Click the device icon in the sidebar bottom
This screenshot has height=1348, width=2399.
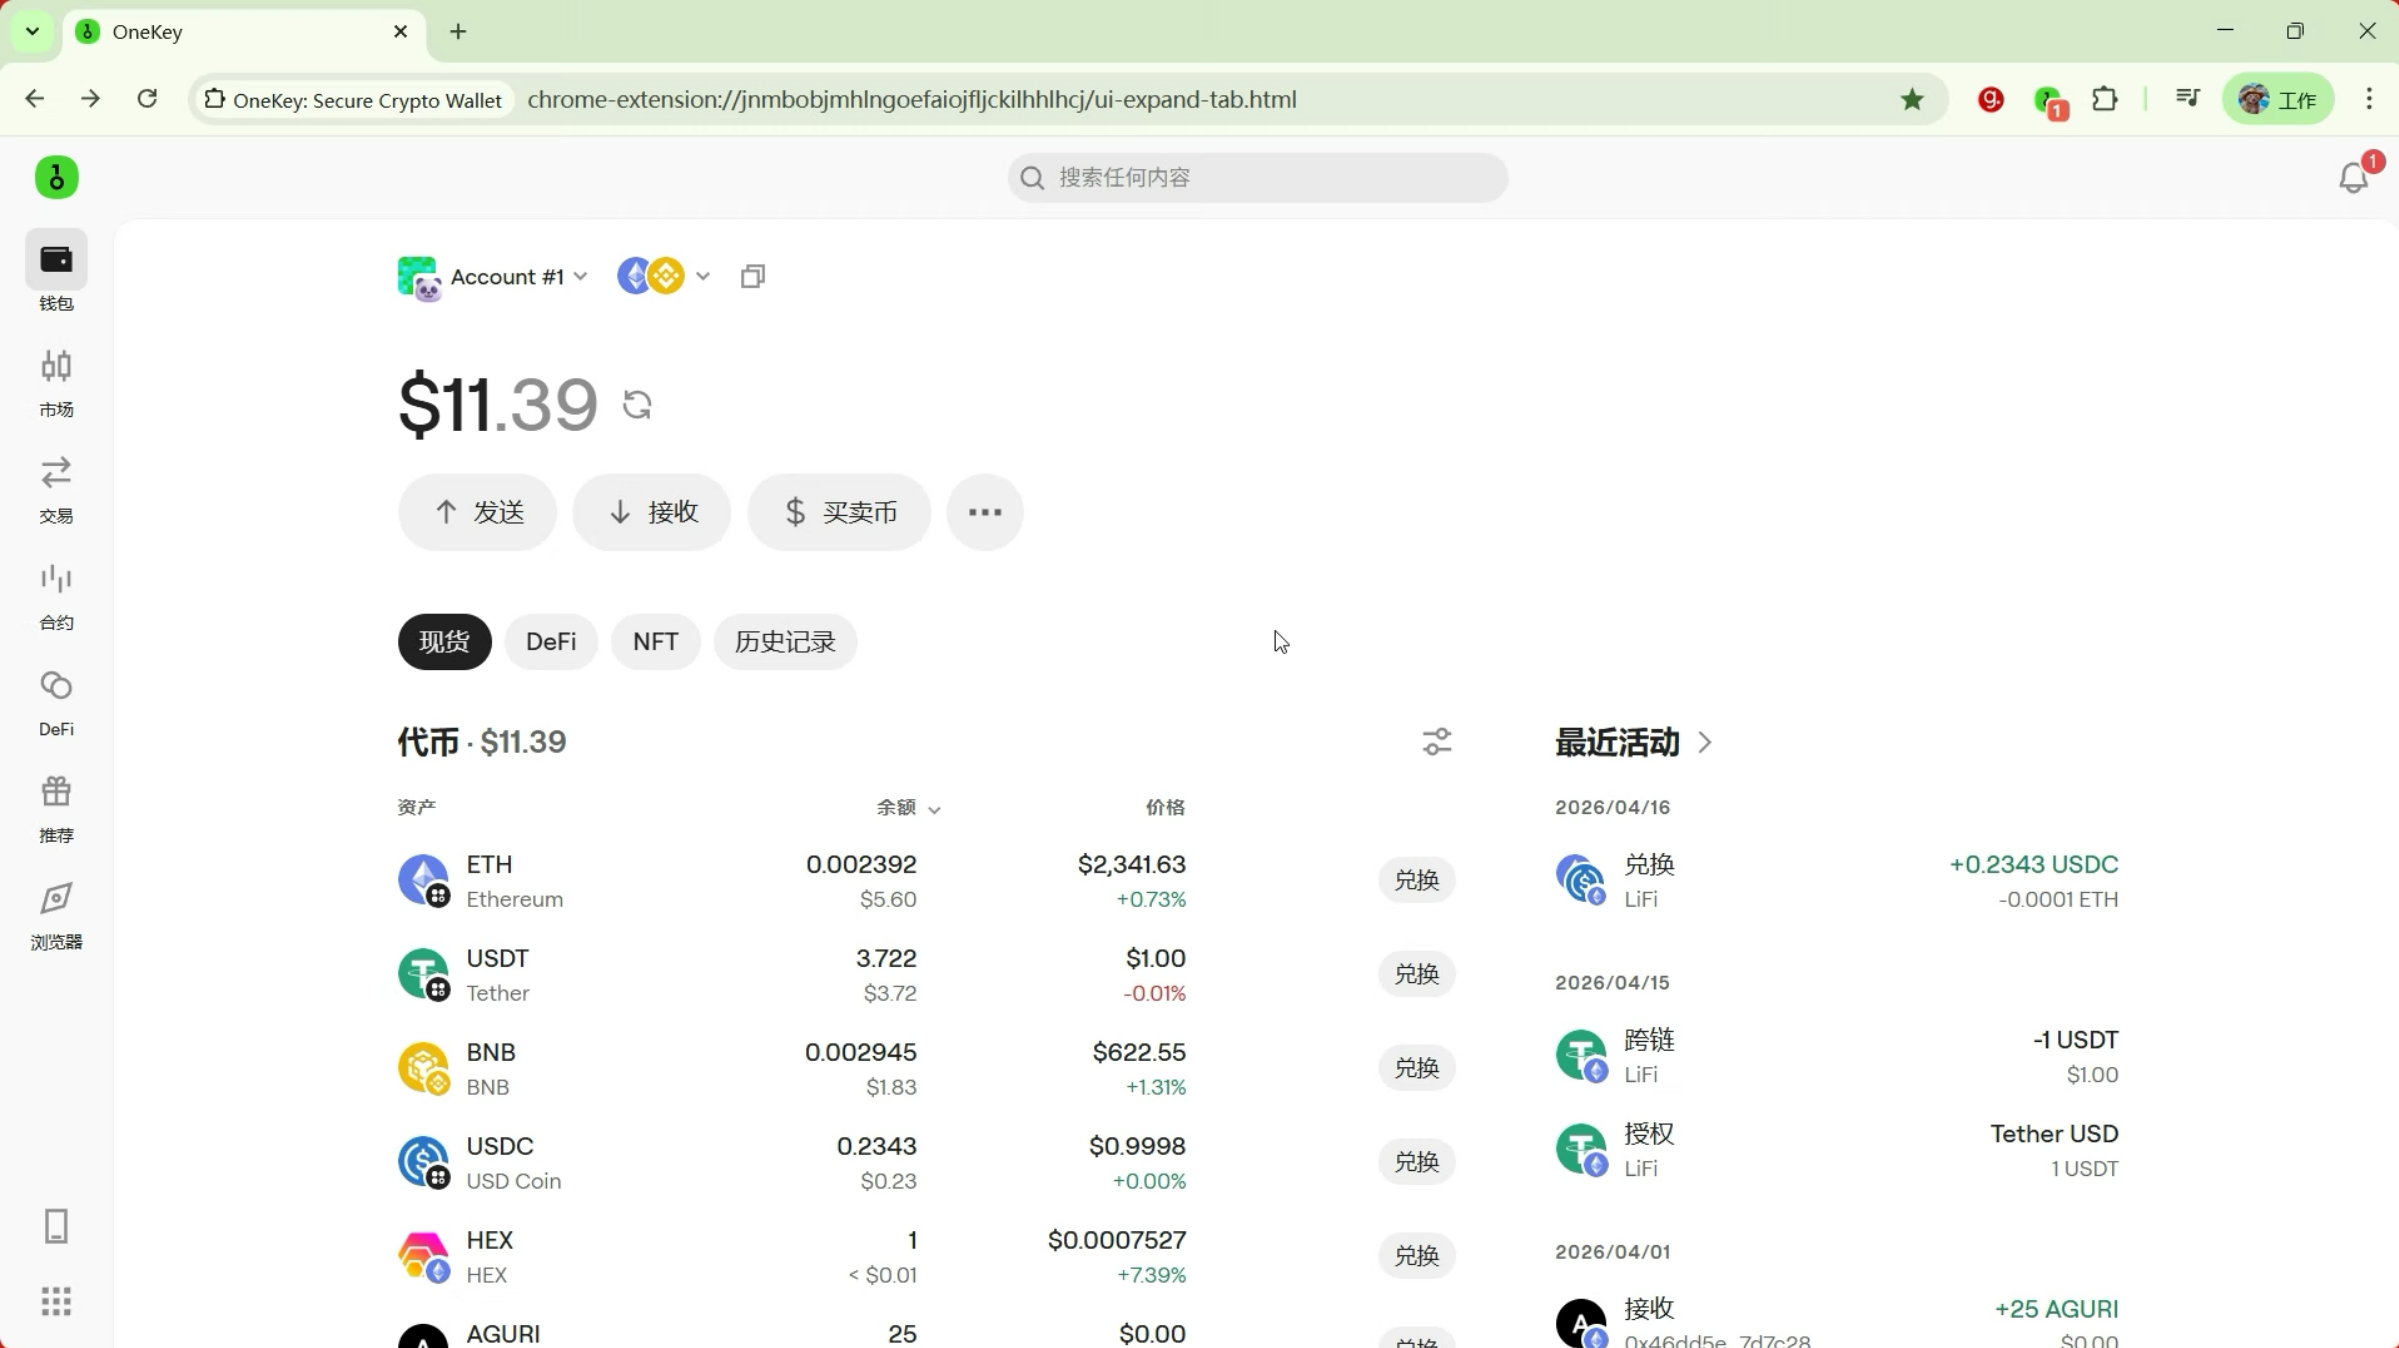click(x=56, y=1226)
